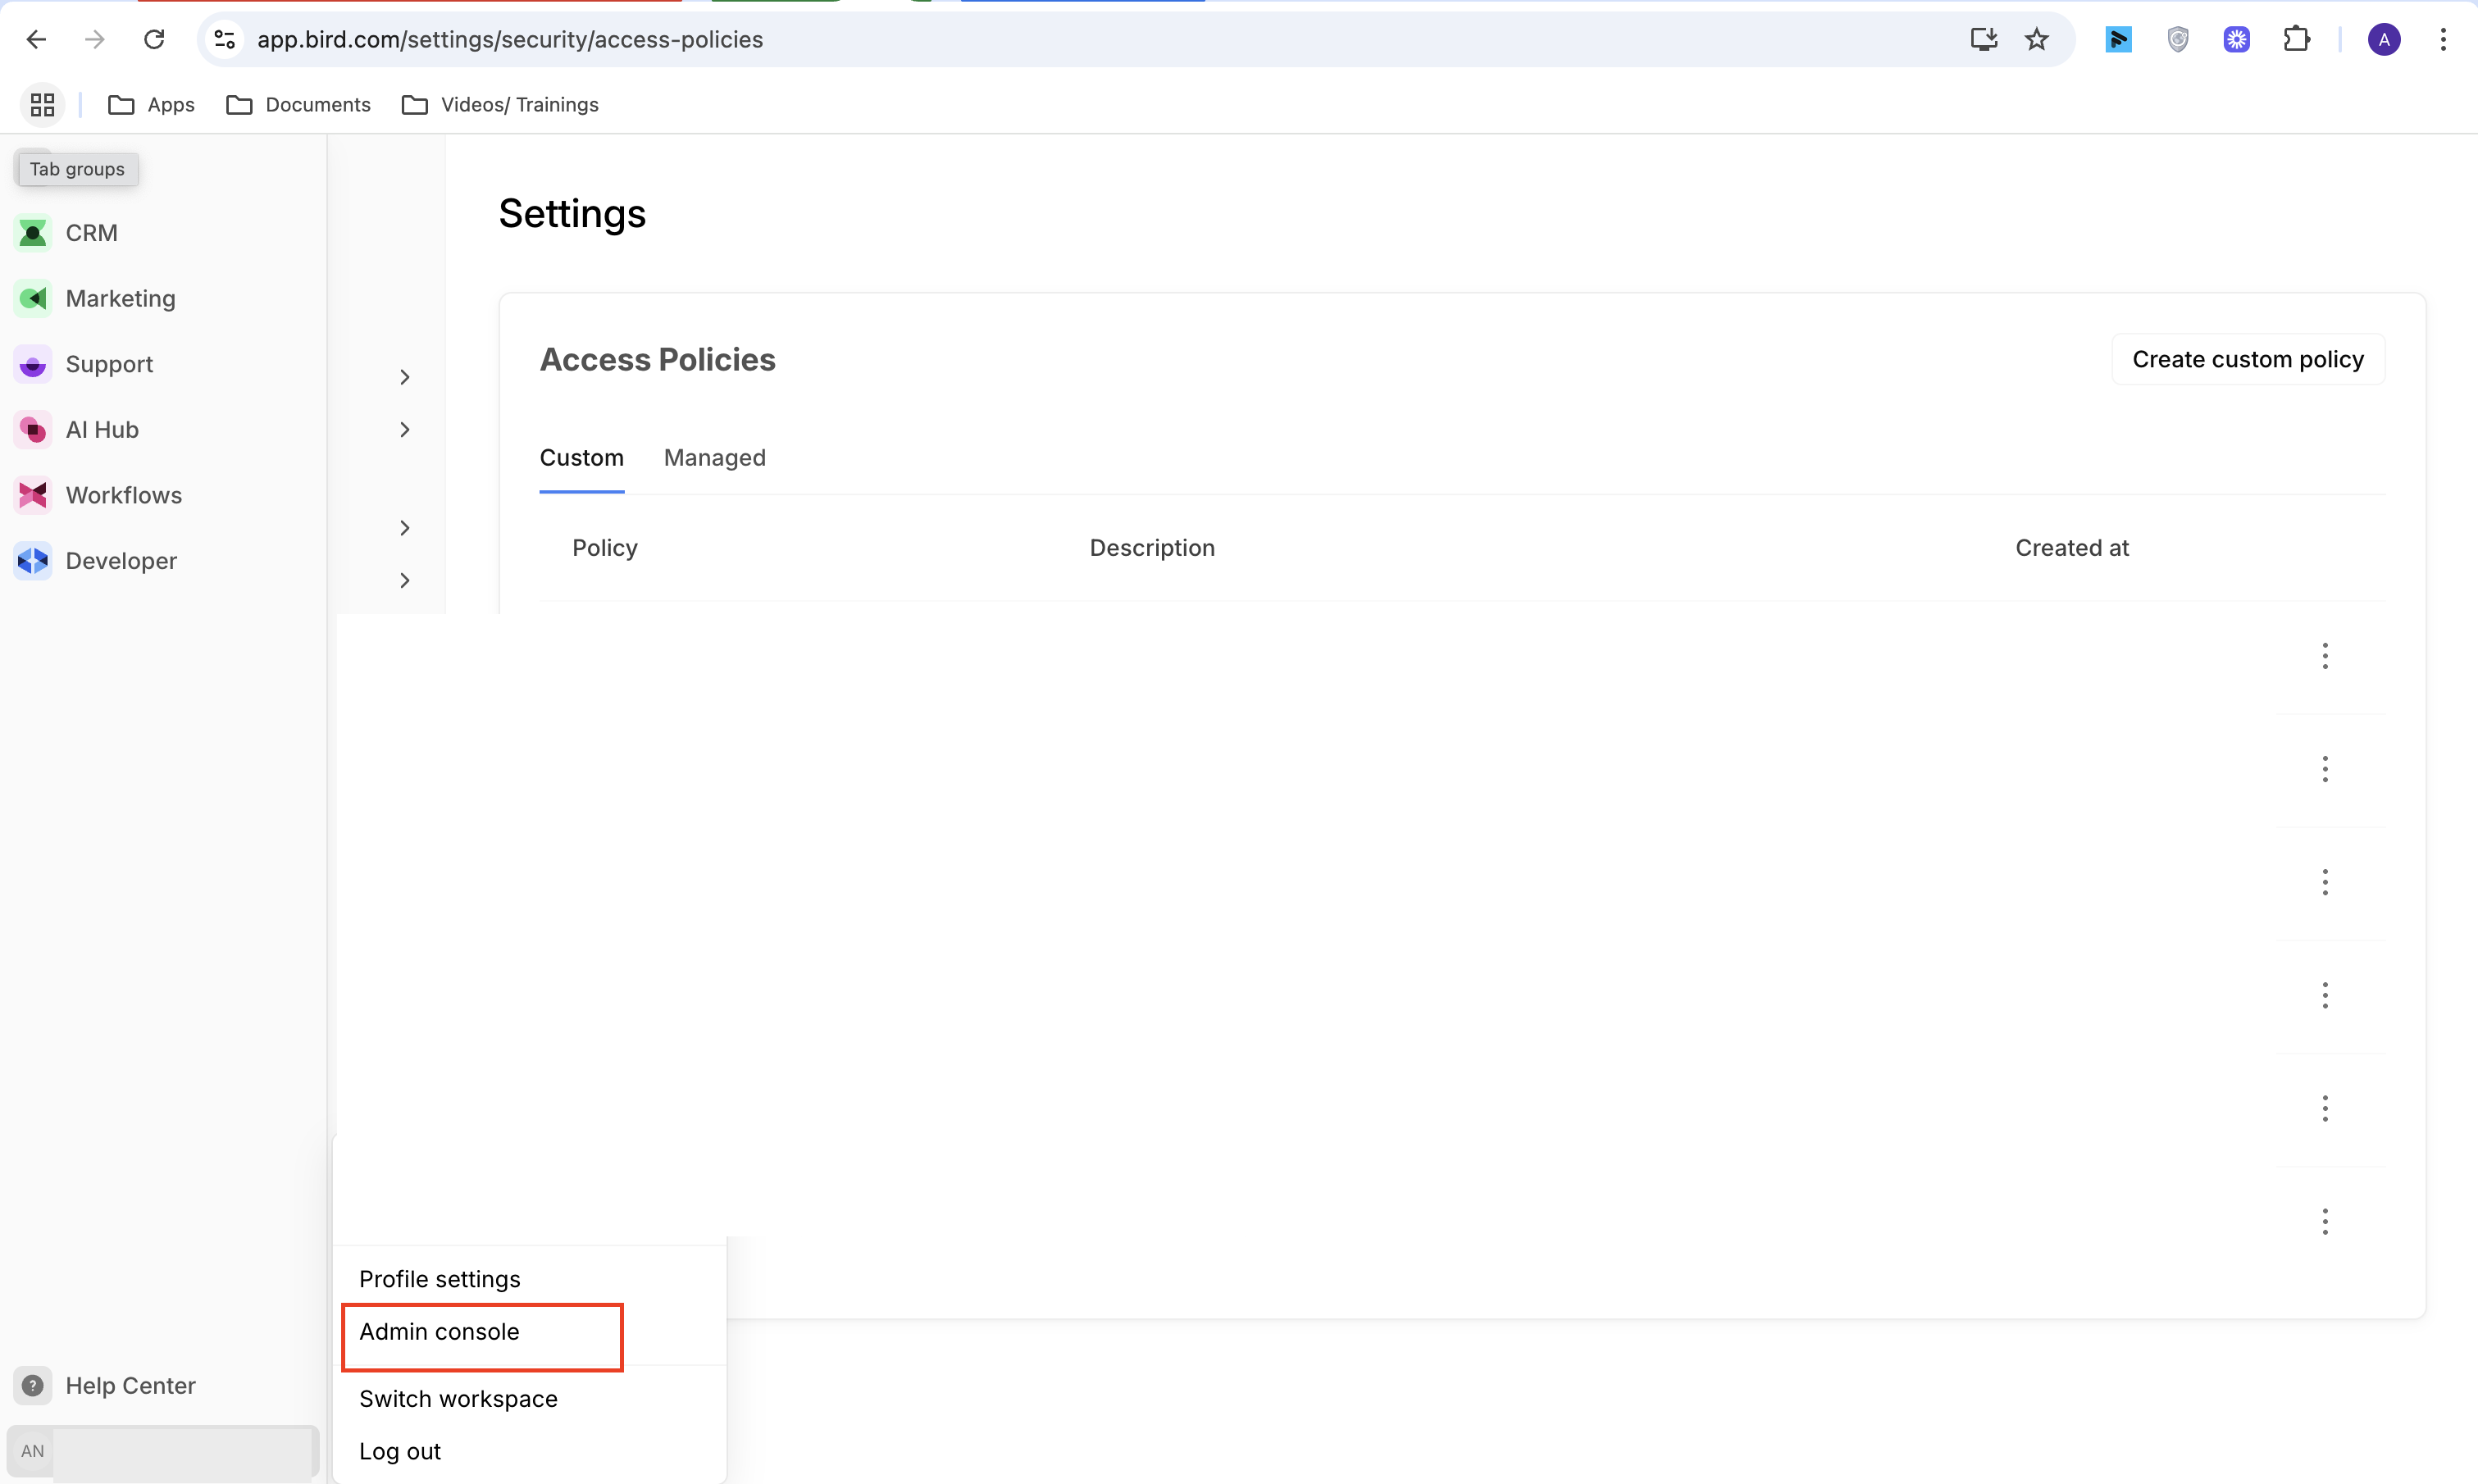The height and width of the screenshot is (1484, 2478).
Task: Bookmark this page with the star icon
Action: click(2037, 39)
